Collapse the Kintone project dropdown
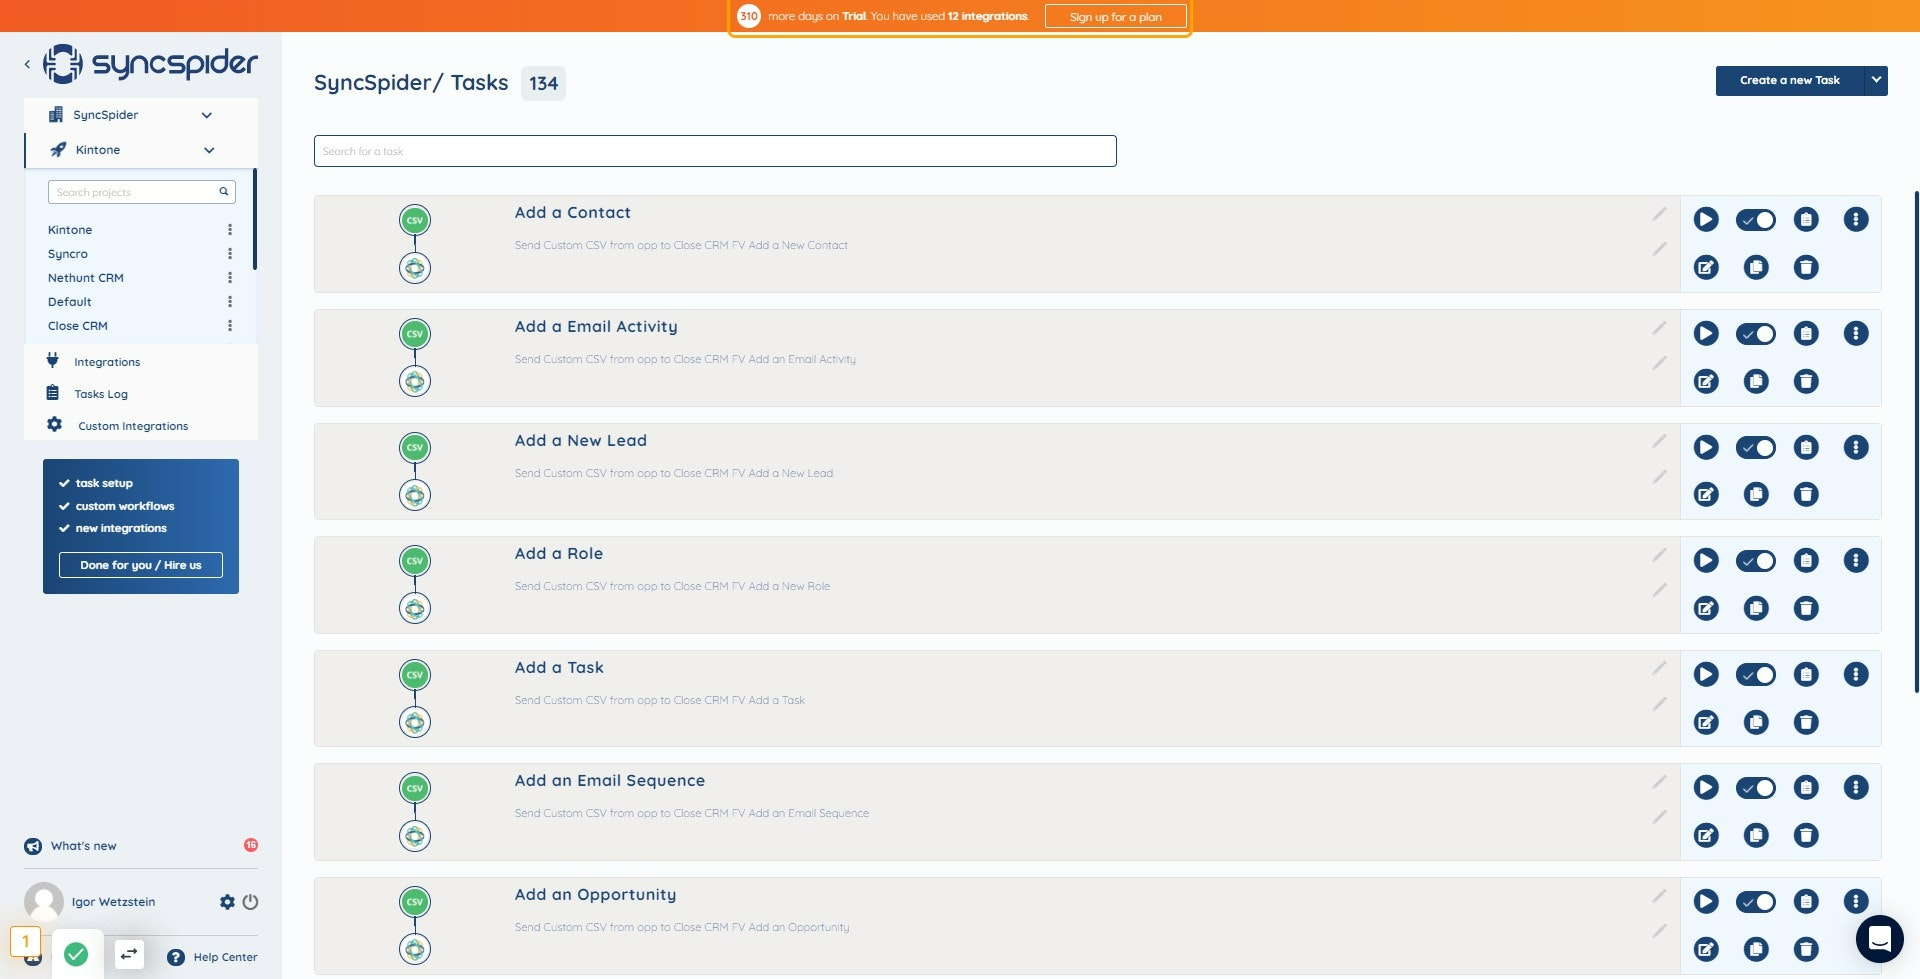 [x=209, y=150]
